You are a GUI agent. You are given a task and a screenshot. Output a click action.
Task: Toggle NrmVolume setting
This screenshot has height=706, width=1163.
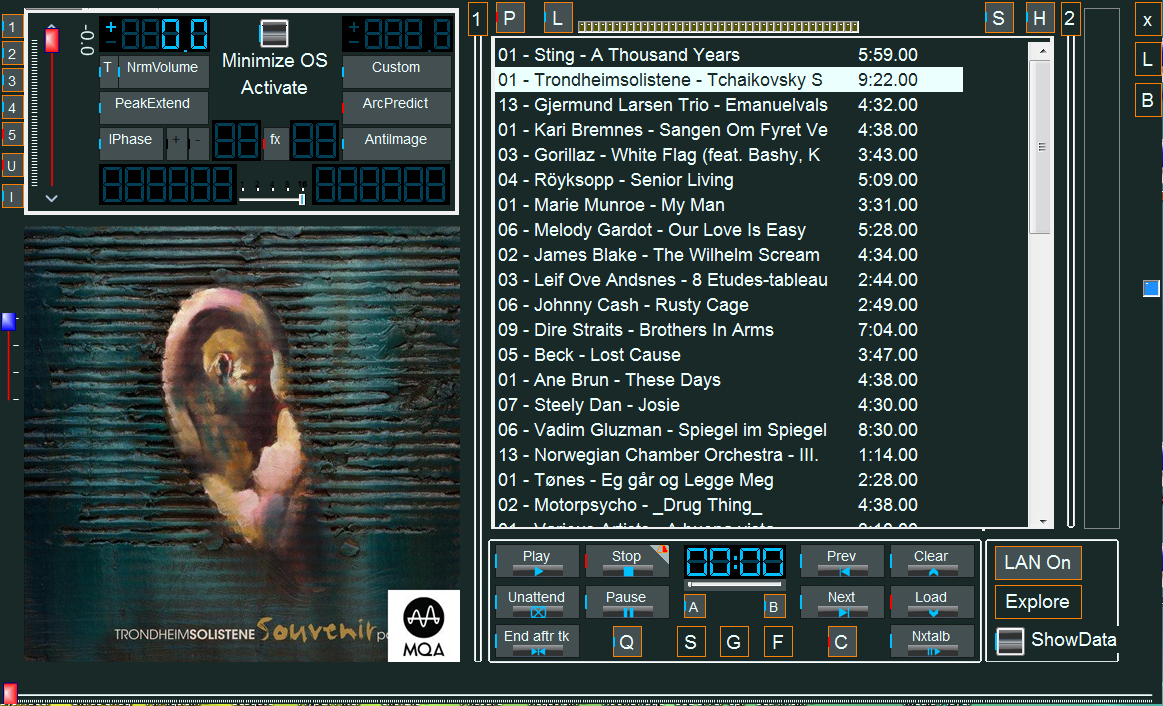point(163,70)
